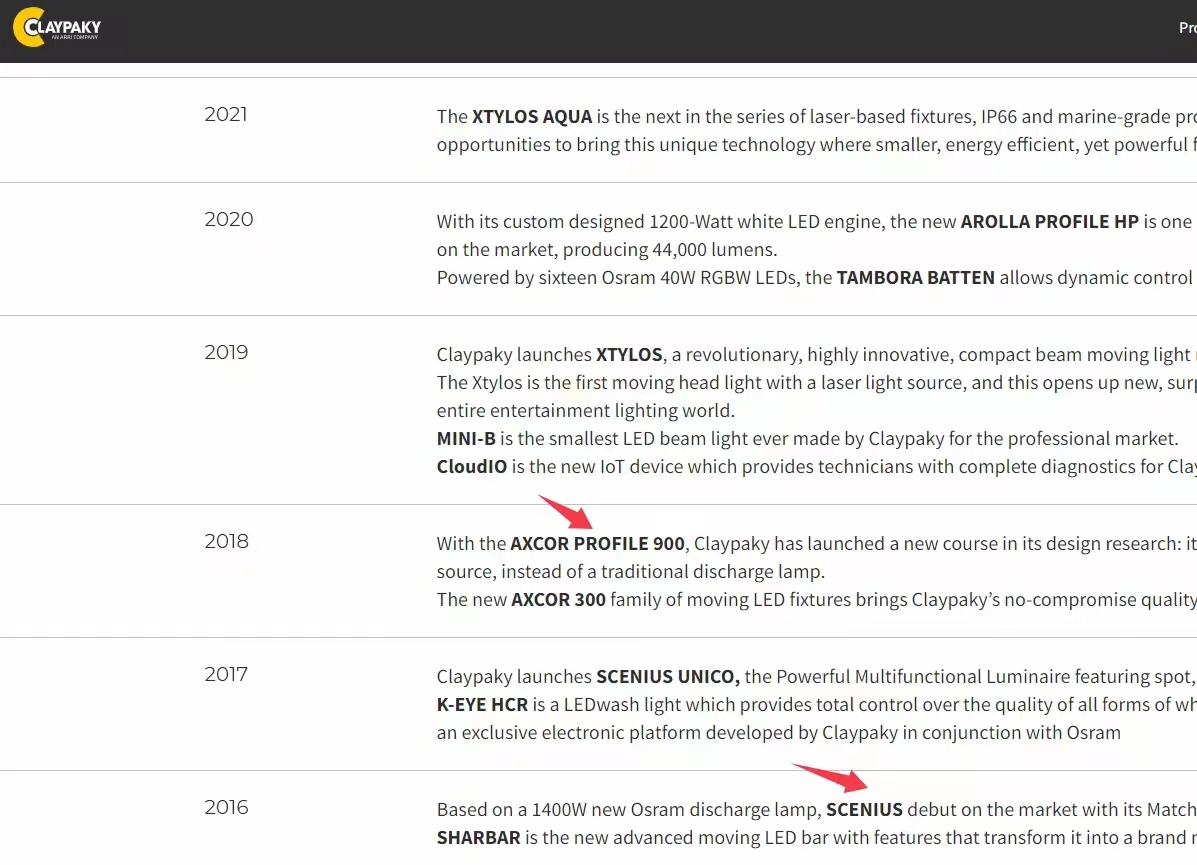Click the CloudIO product name
The width and height of the screenshot is (1197, 865).
click(x=472, y=467)
